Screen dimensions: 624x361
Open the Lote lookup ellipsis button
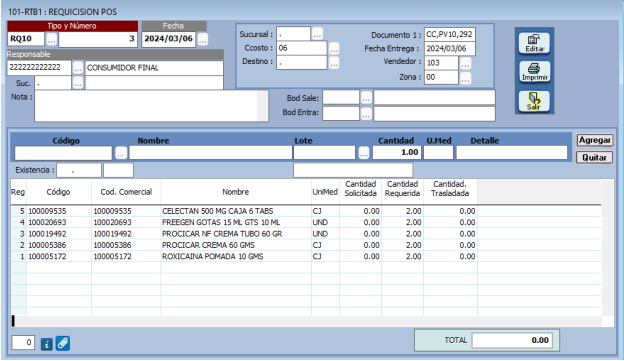(364, 153)
